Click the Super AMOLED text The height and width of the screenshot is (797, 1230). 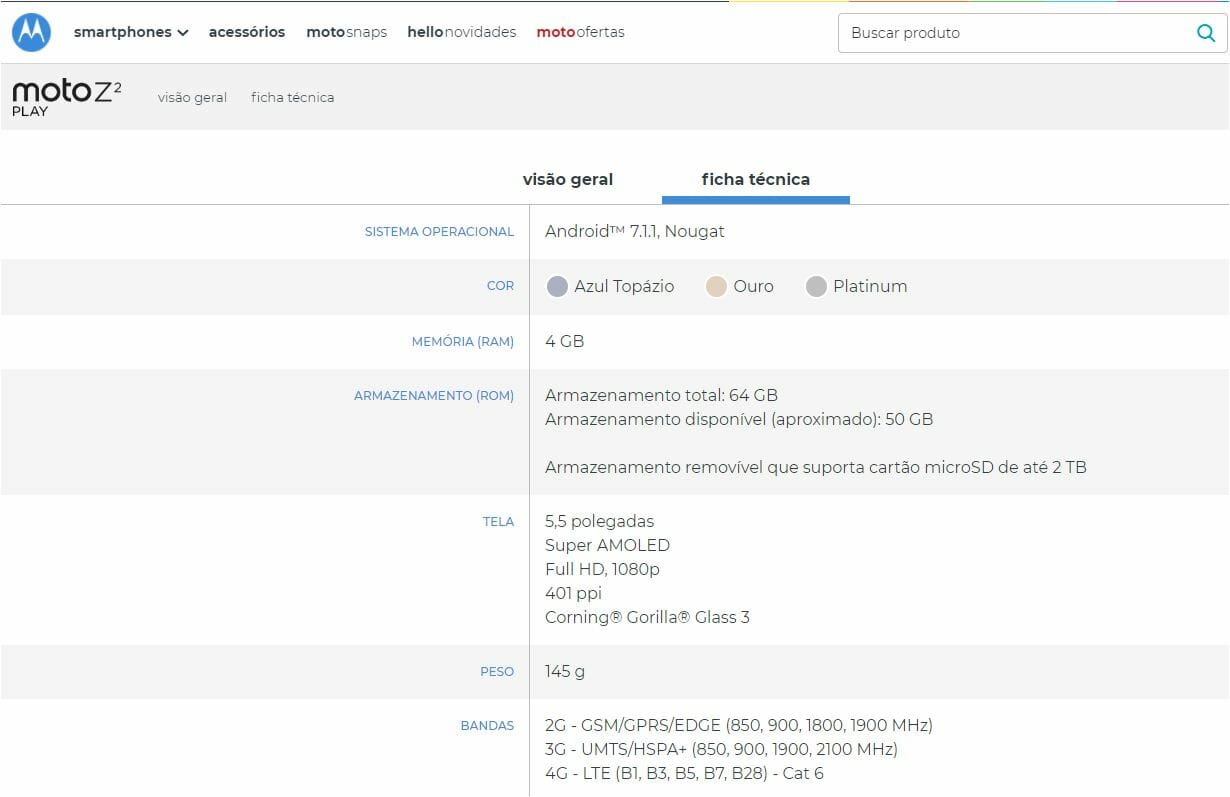click(607, 545)
